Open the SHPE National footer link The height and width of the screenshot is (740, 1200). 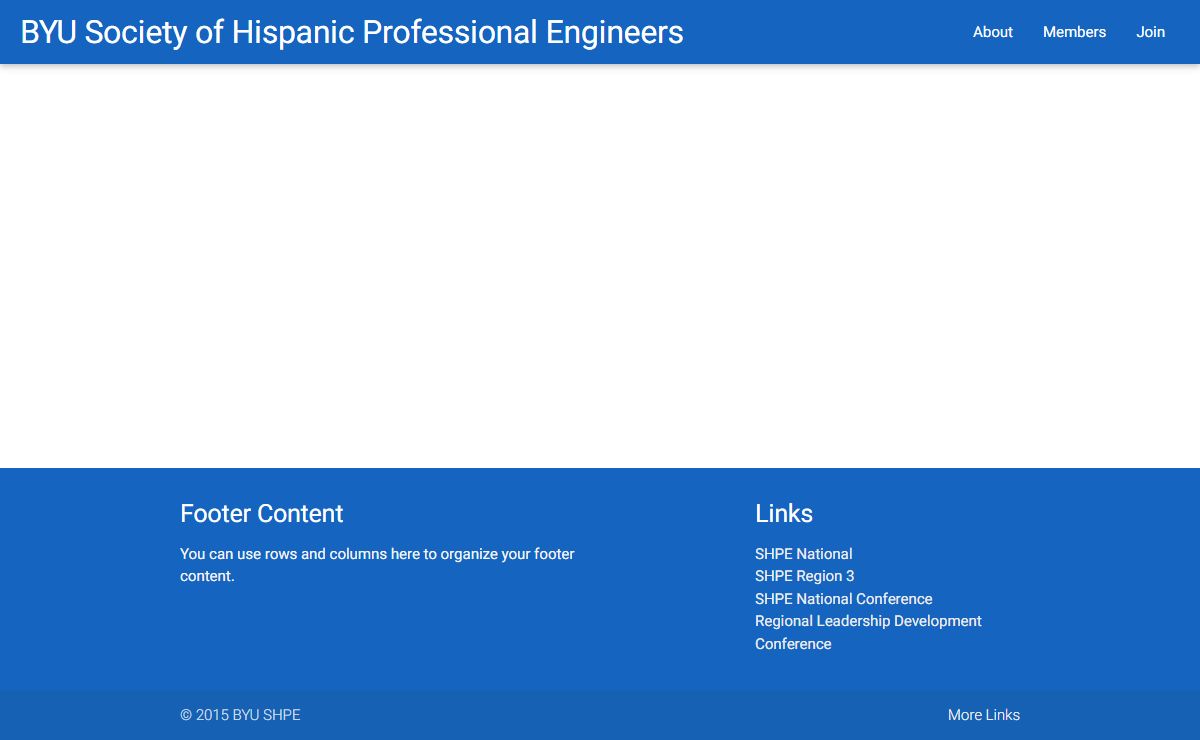(x=803, y=554)
